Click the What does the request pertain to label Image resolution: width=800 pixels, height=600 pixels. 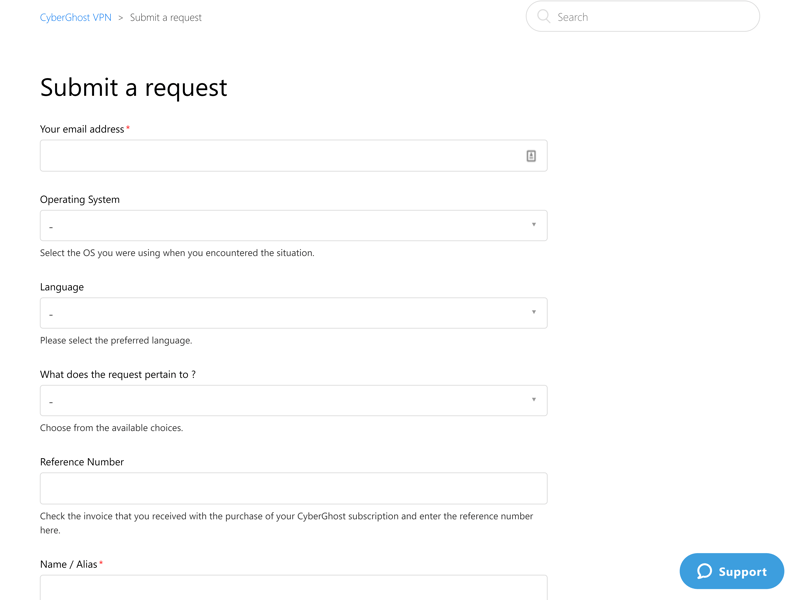[x=118, y=374]
